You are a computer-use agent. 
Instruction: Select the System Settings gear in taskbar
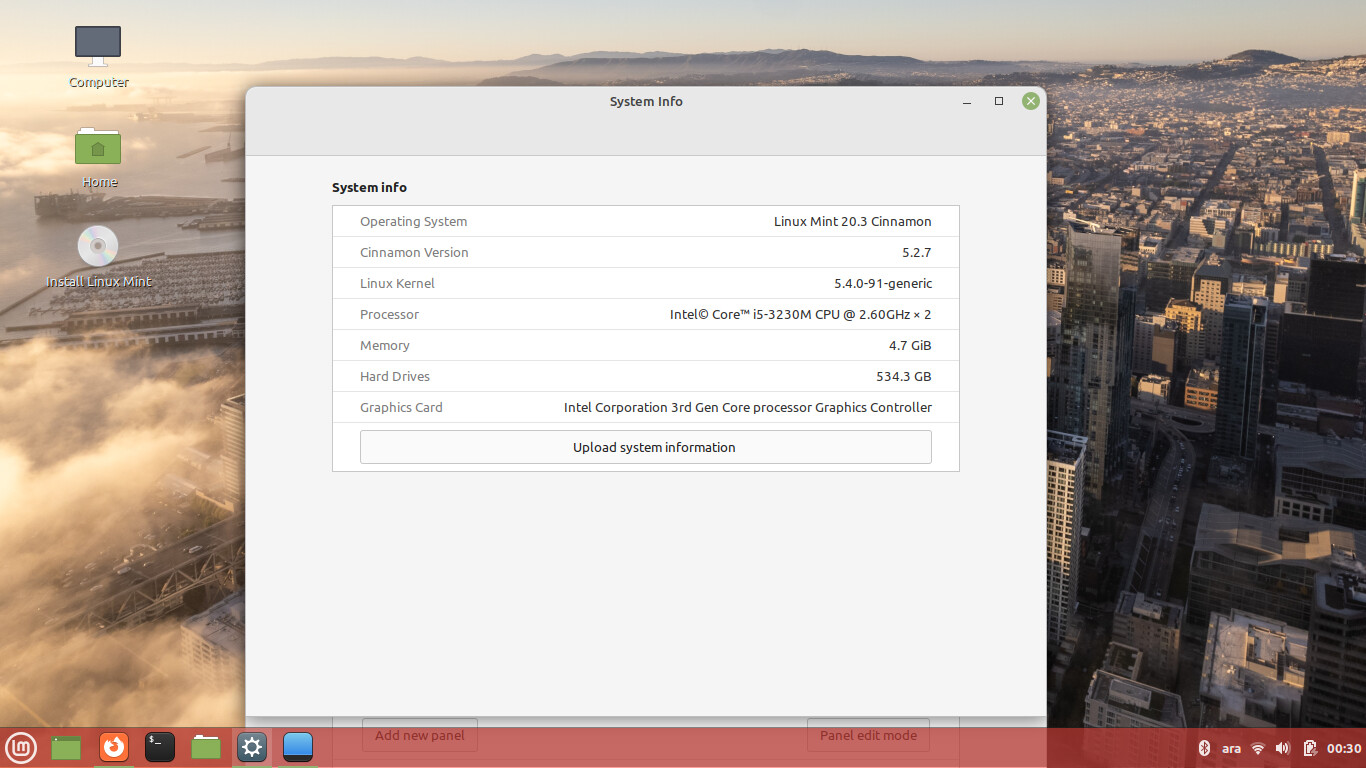coord(252,747)
